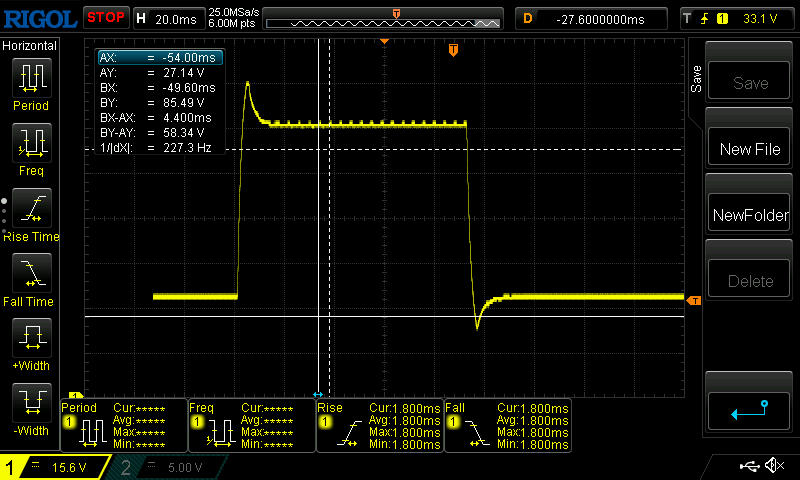Viewport: 800px width, 480px height.
Task: Select channel 2 5.00 V label
Action: tap(185, 467)
